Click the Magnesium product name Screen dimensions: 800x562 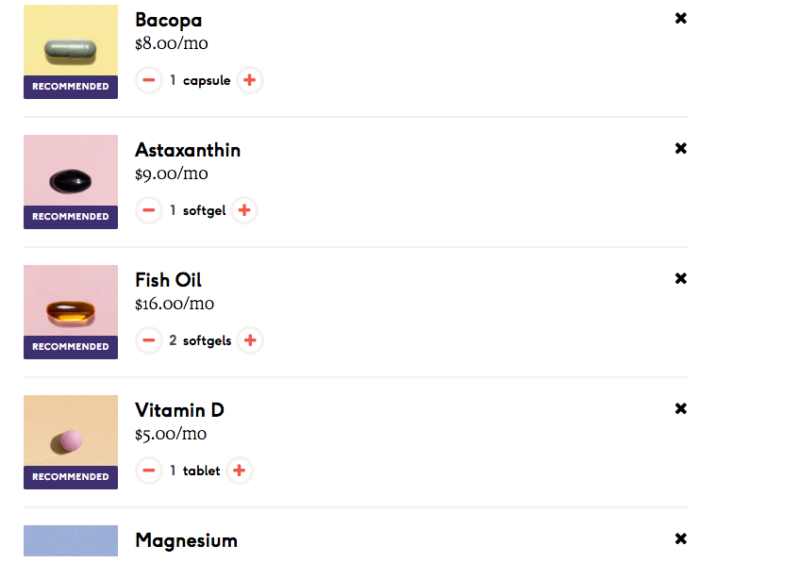tap(186, 541)
